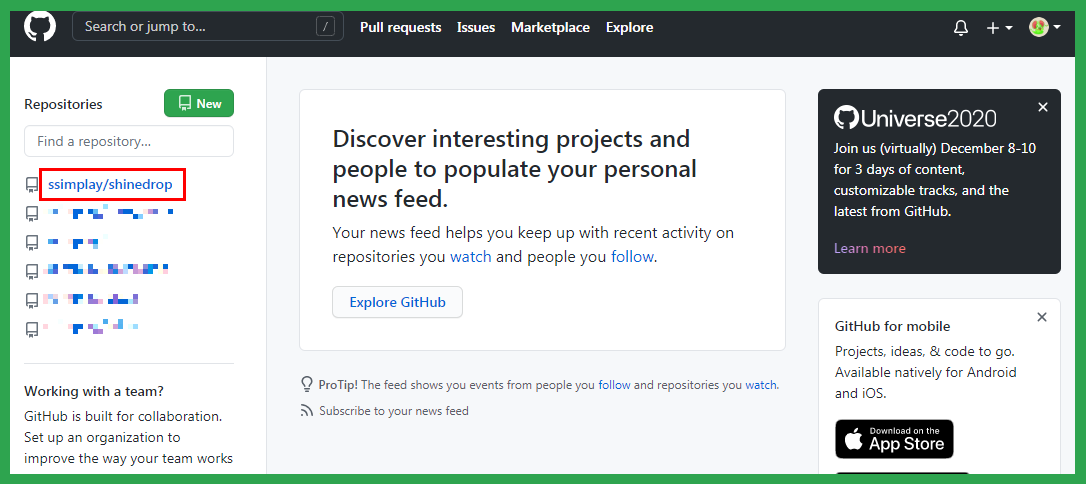Create a New repository

(x=199, y=103)
